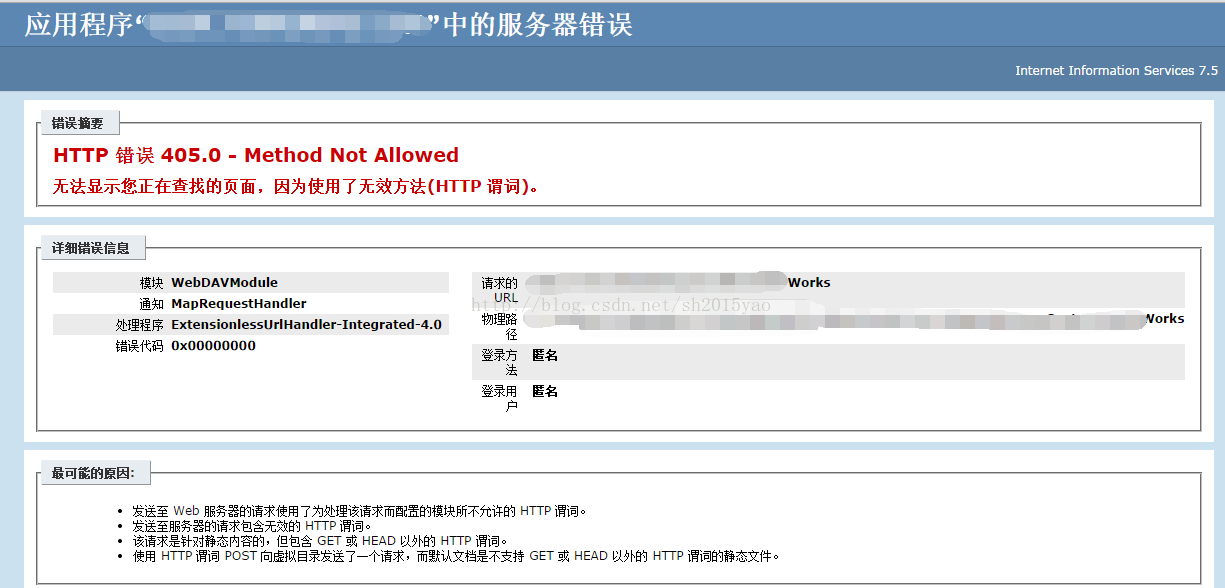This screenshot has width=1225, height=588.
Task: Click the '物理路径' field label
Action: [499, 326]
